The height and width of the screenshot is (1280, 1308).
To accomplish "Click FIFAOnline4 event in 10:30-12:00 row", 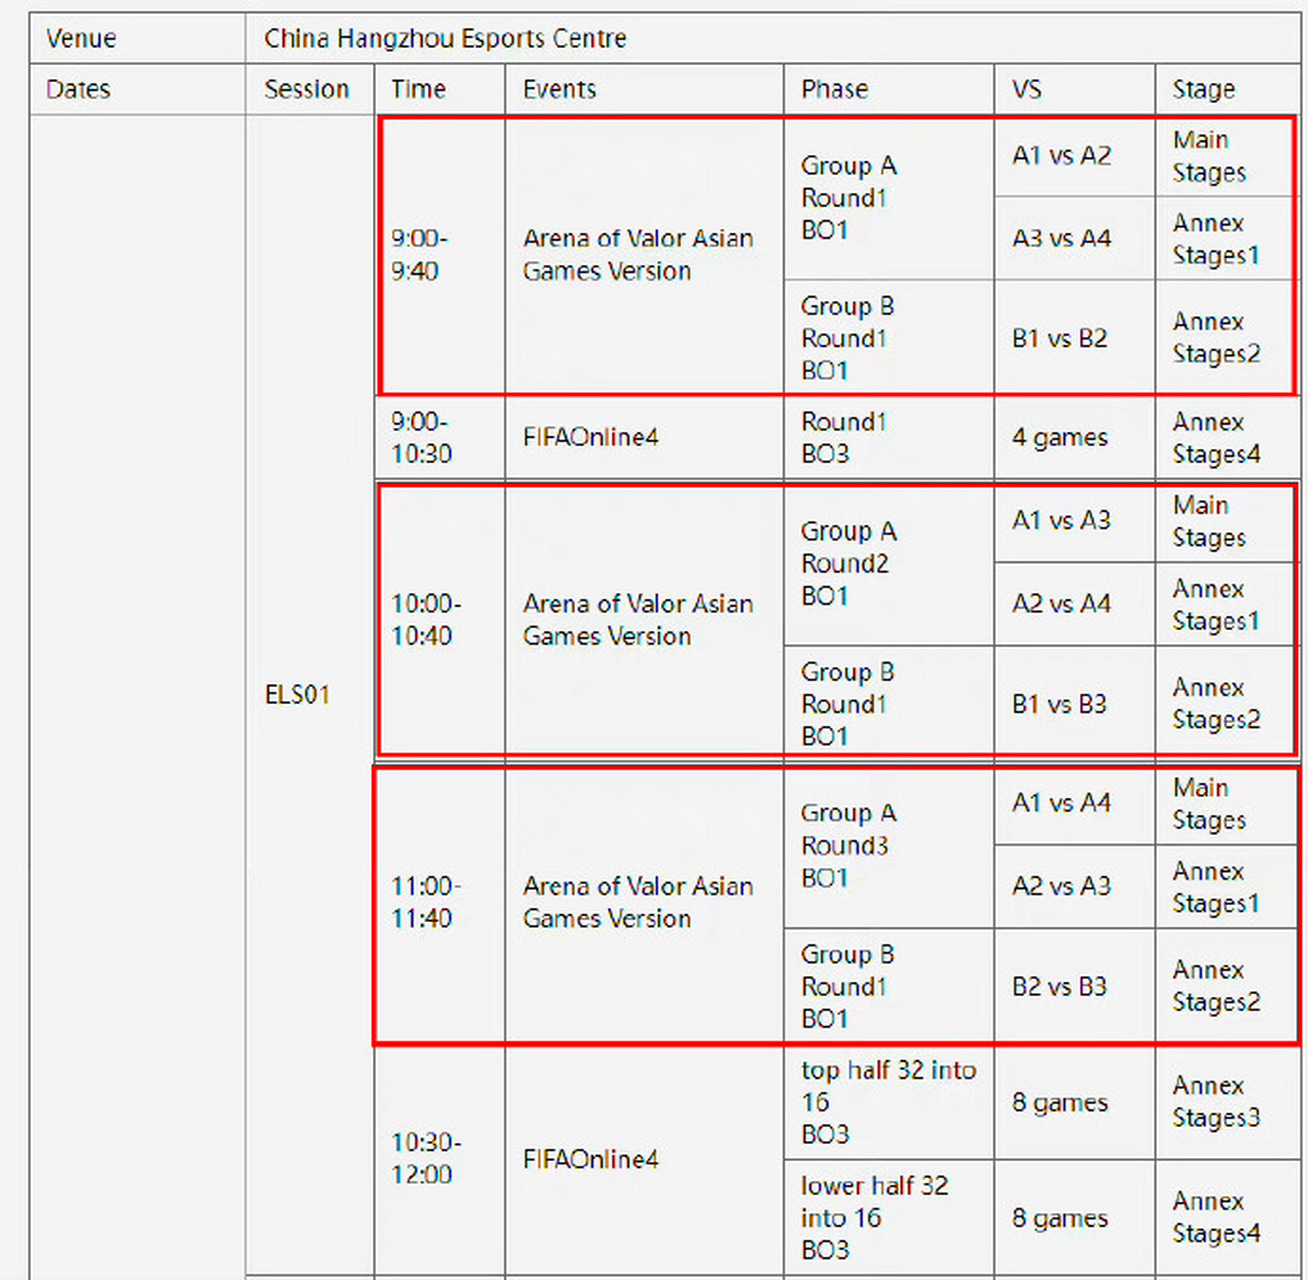I will click(x=644, y=1159).
